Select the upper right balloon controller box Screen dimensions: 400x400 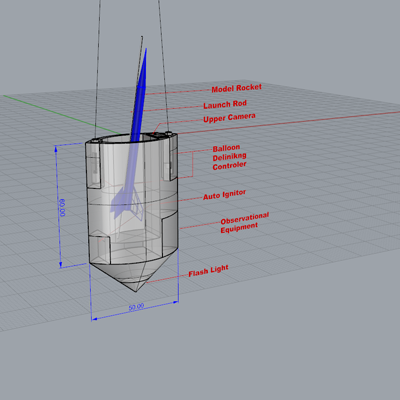(170, 158)
